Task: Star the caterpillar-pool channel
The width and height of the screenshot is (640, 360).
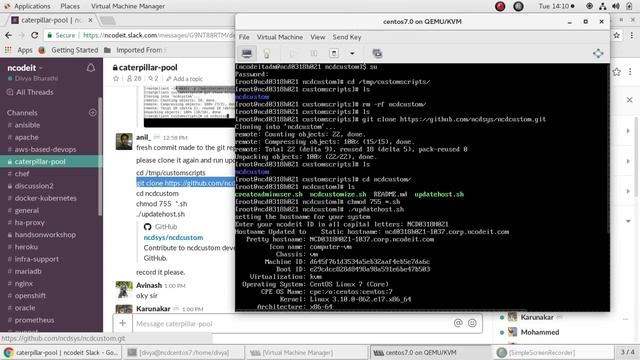Action: point(116,78)
